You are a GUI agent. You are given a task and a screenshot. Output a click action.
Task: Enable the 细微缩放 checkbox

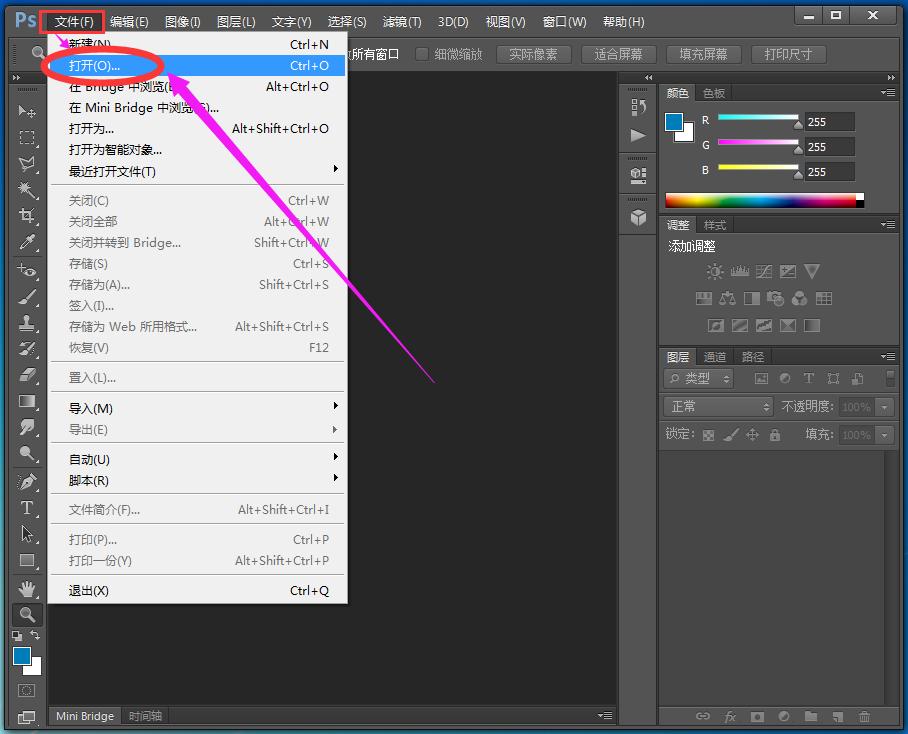click(x=422, y=54)
